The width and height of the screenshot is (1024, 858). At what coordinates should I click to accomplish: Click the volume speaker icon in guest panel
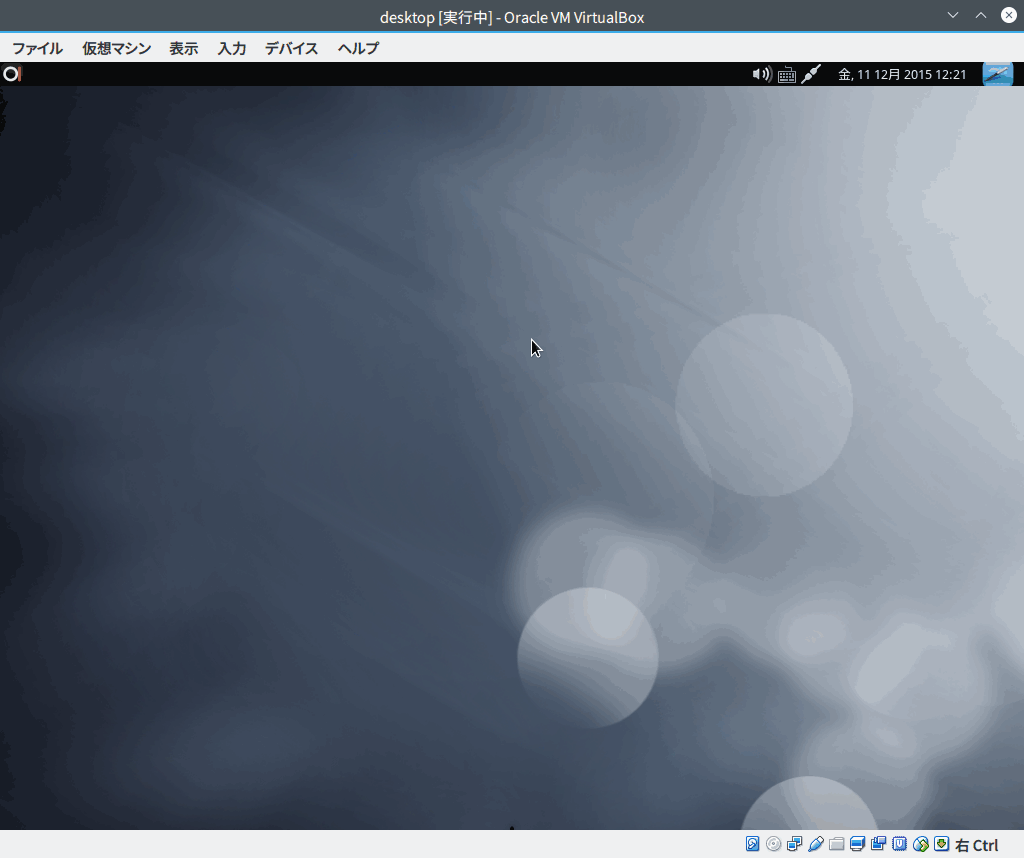click(761, 74)
